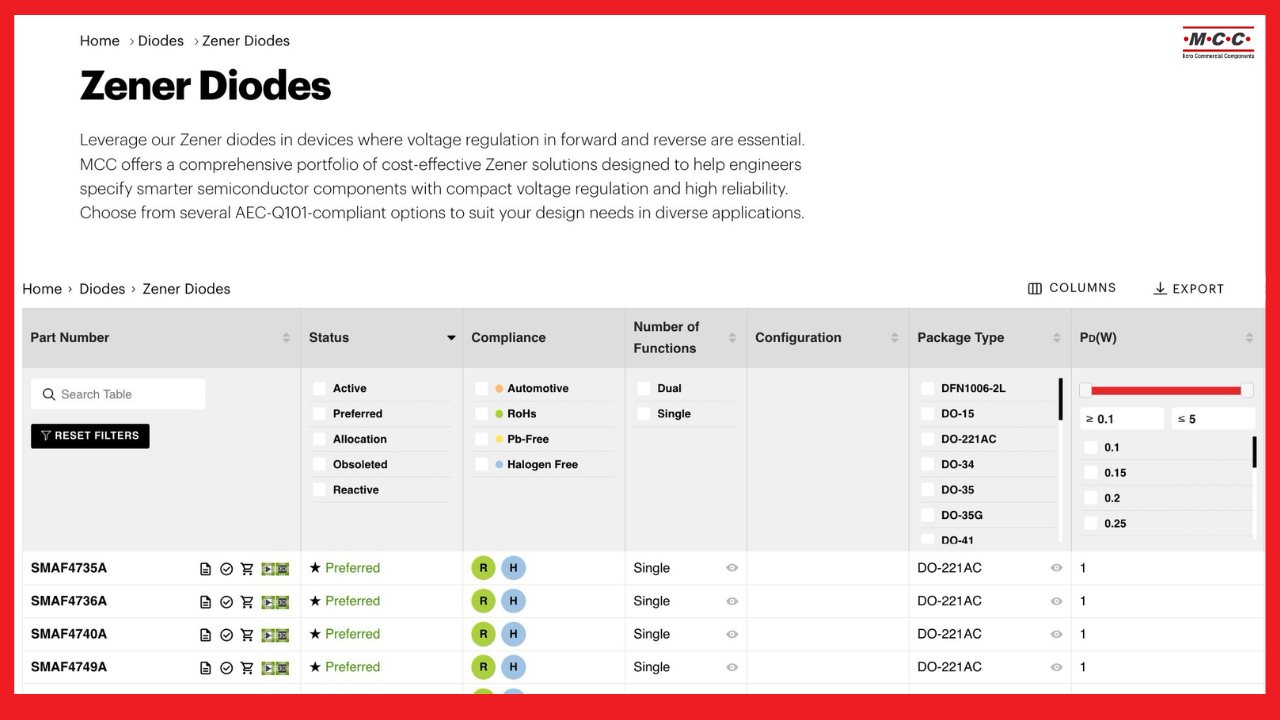The height and width of the screenshot is (720, 1280).
Task: Check the Automotive compliance filter
Action: tap(482, 388)
